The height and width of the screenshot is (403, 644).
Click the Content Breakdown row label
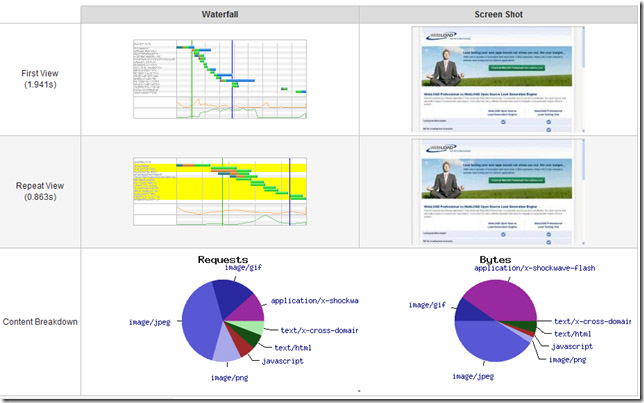40,322
